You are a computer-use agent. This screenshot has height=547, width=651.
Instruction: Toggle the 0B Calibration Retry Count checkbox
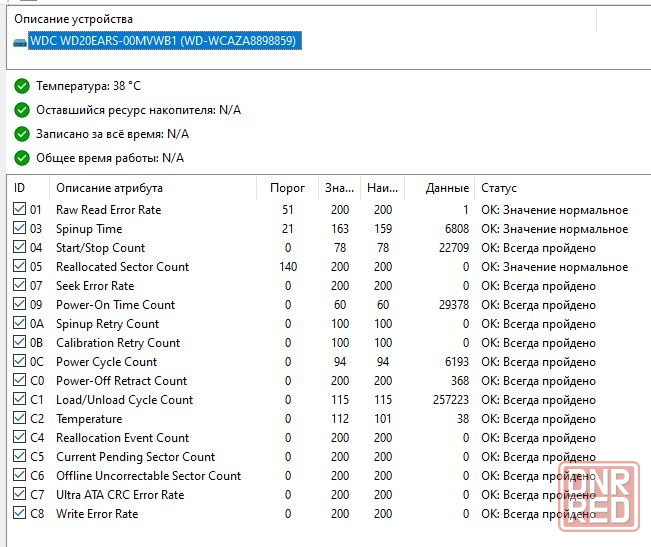[x=20, y=342]
